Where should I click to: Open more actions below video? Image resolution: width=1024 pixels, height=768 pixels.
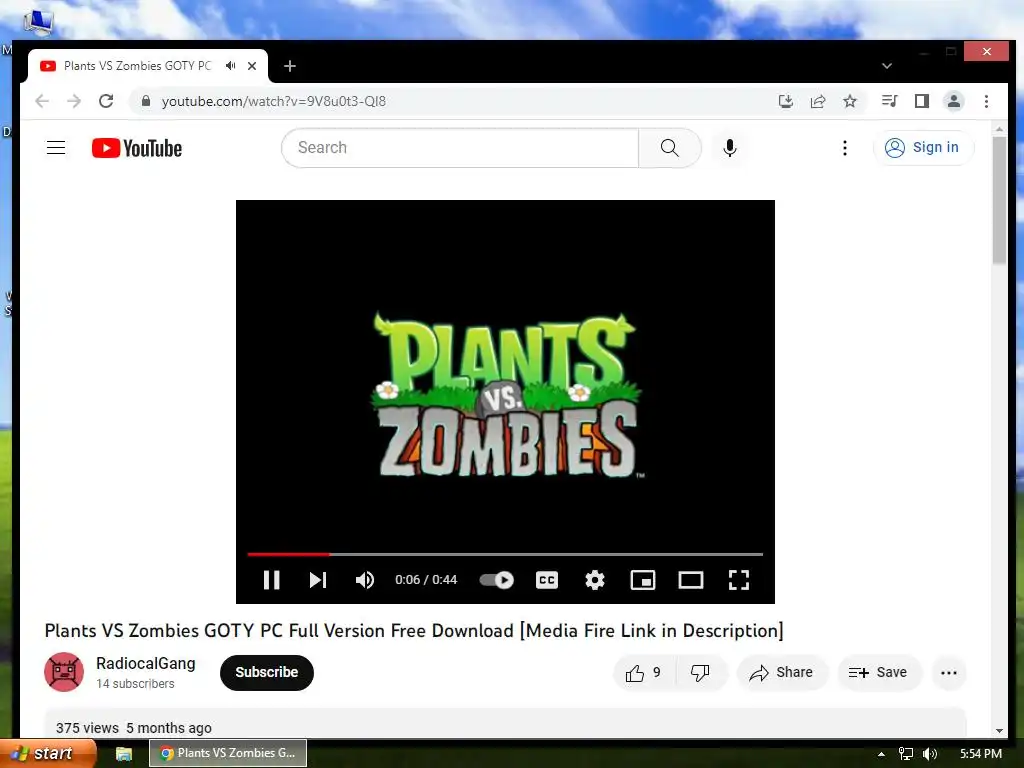click(949, 673)
